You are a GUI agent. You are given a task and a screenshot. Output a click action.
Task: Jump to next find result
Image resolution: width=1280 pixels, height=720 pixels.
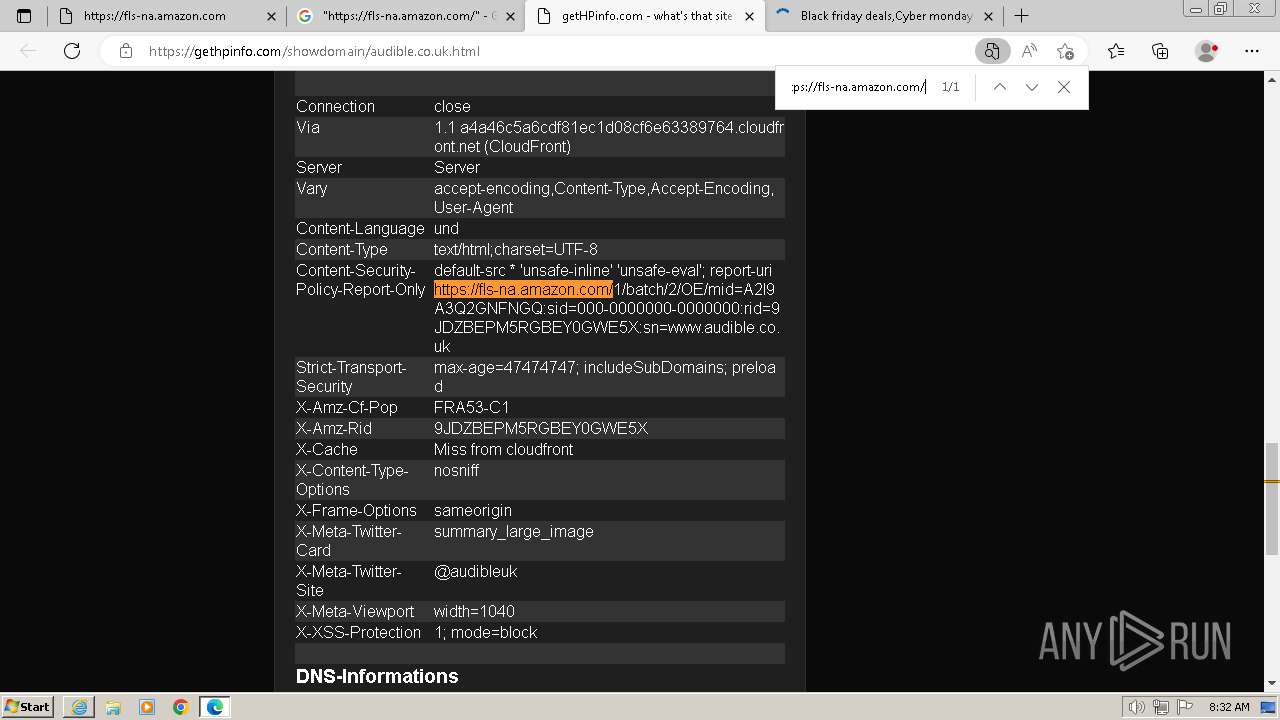(x=1031, y=87)
